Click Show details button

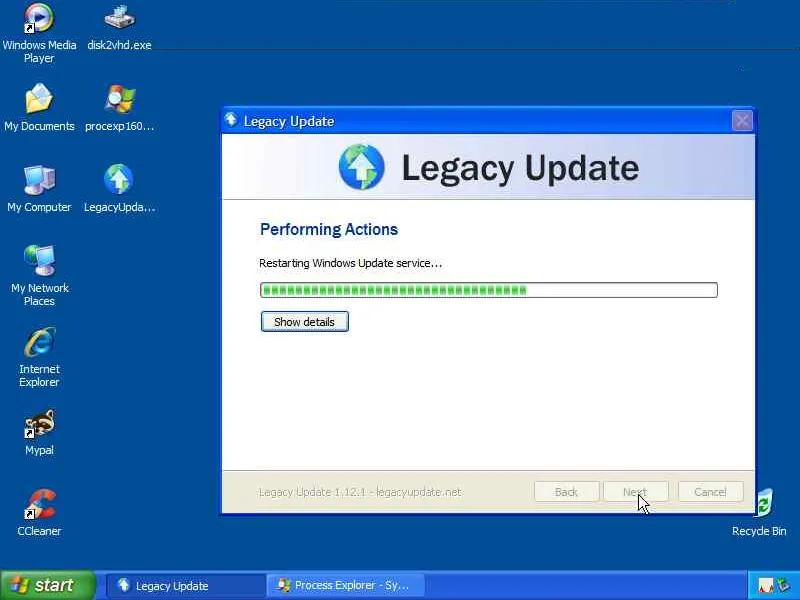click(x=305, y=321)
